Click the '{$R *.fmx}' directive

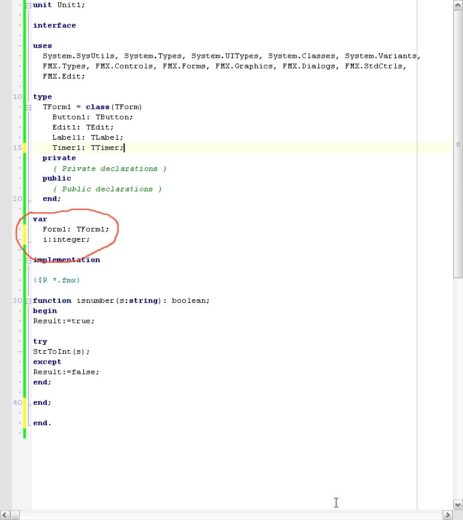click(56, 280)
